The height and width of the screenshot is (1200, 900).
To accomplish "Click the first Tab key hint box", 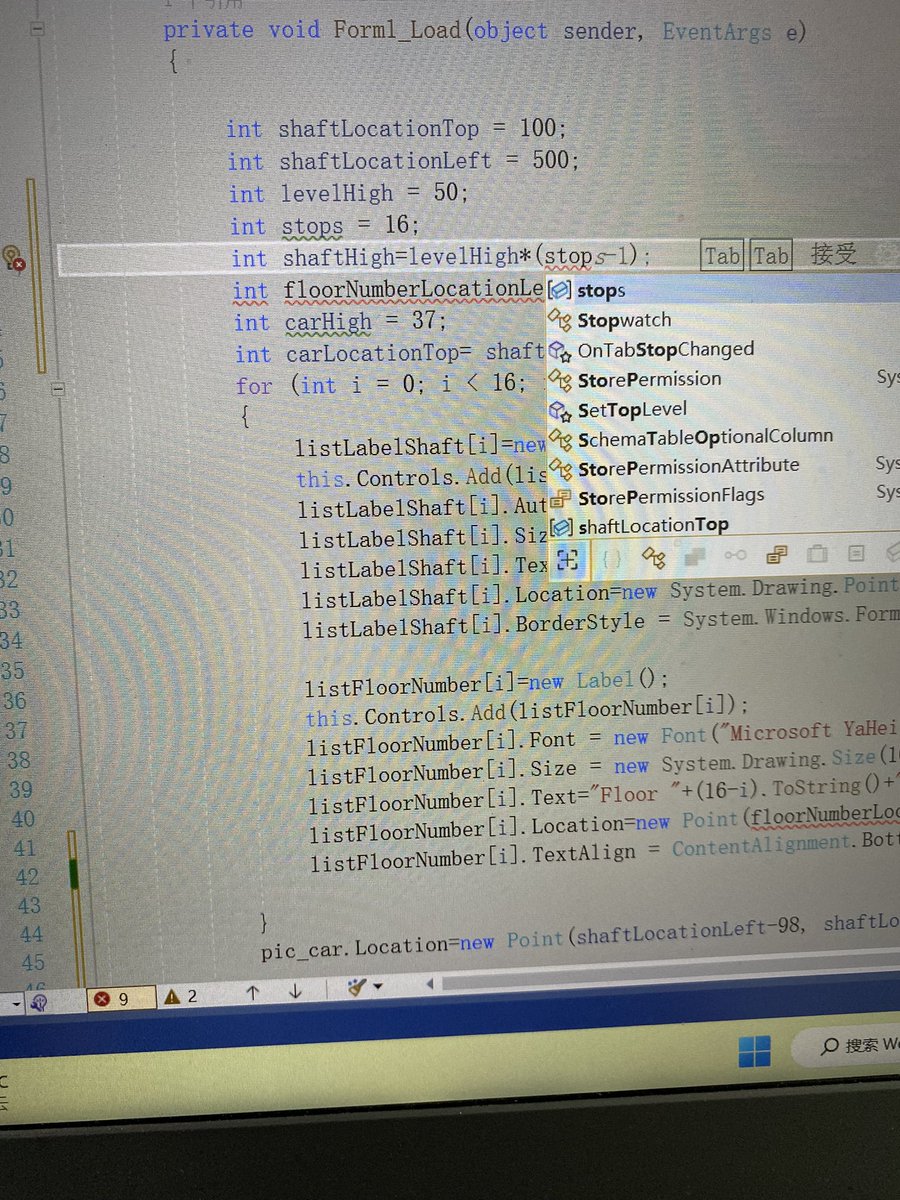I will 722,256.
